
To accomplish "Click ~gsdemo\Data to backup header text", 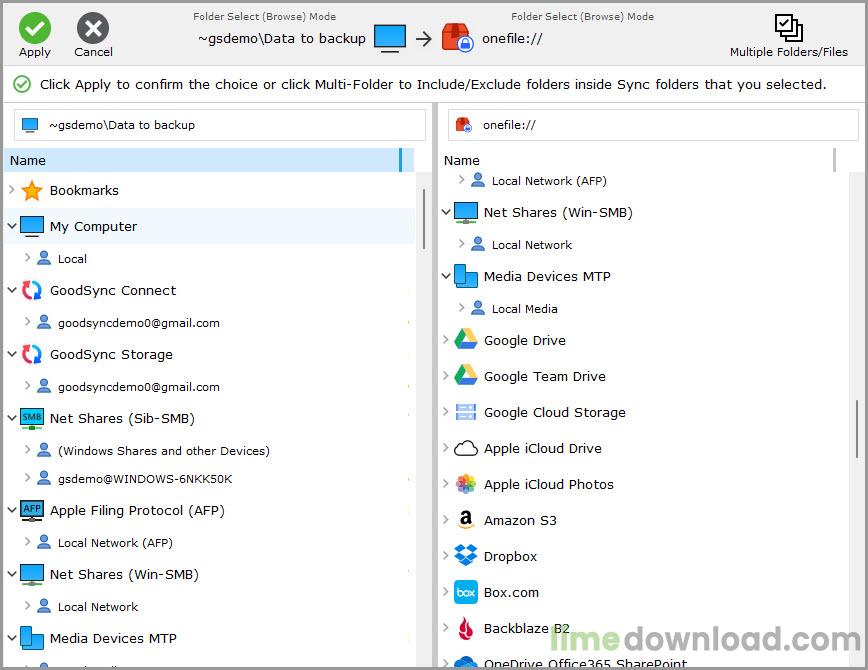I will click(x=282, y=39).
